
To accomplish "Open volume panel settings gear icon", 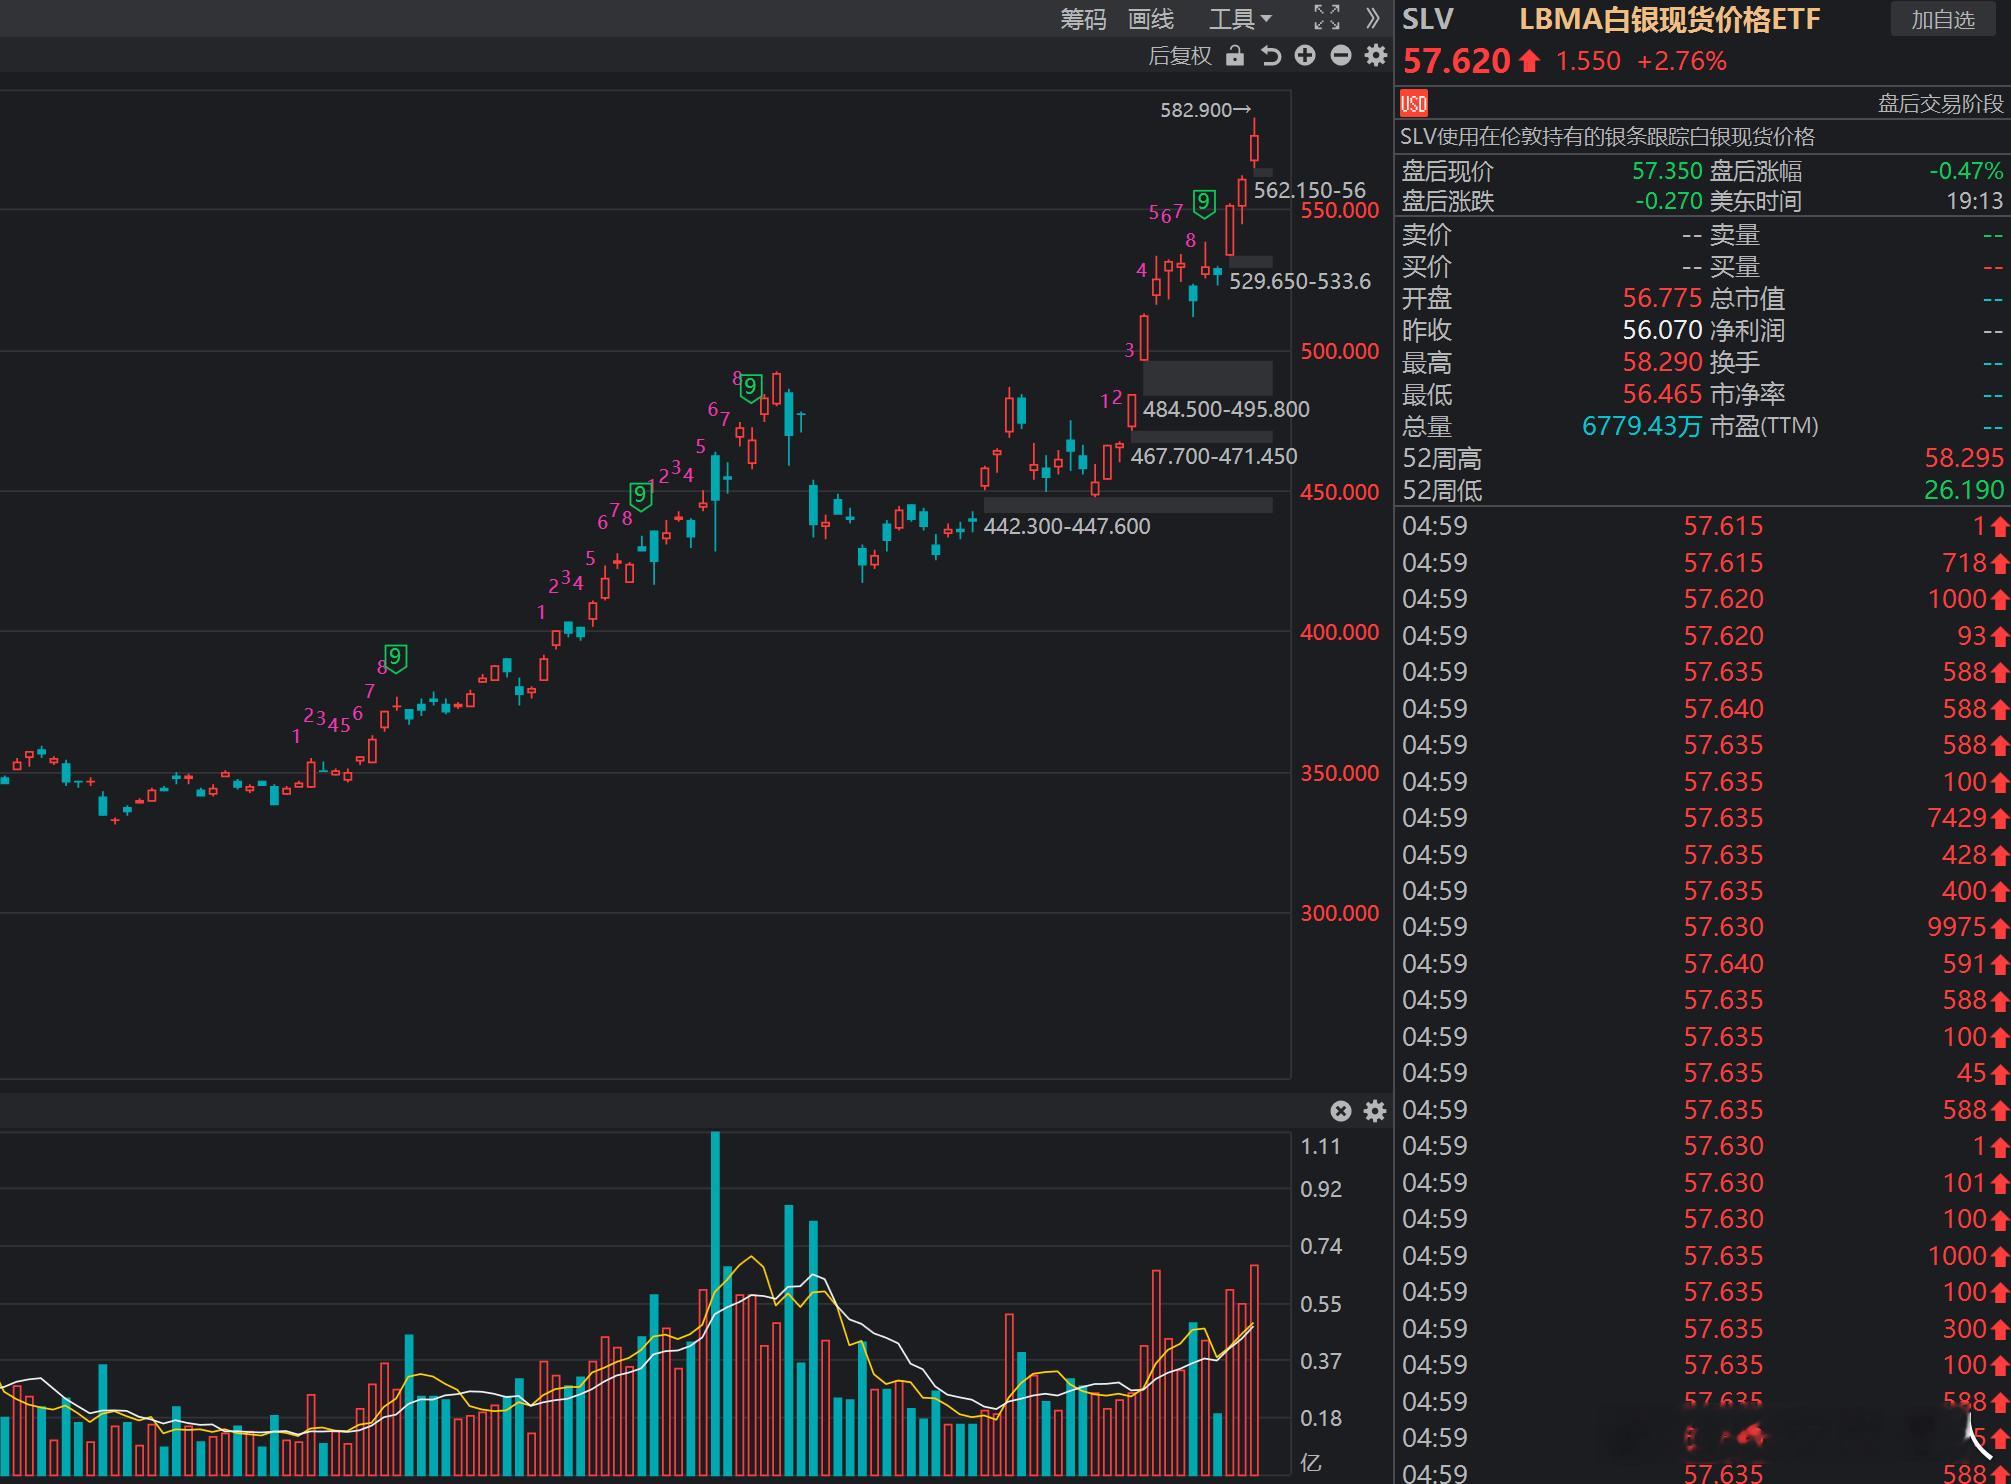I will tap(1376, 1111).
